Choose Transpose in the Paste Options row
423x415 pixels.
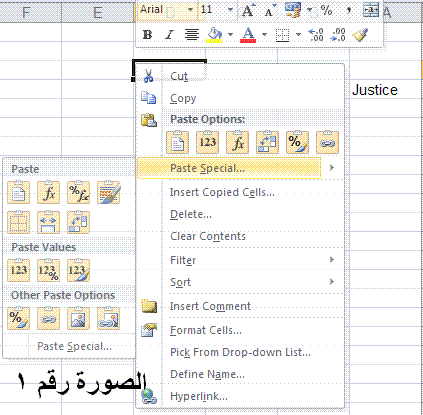(267, 143)
